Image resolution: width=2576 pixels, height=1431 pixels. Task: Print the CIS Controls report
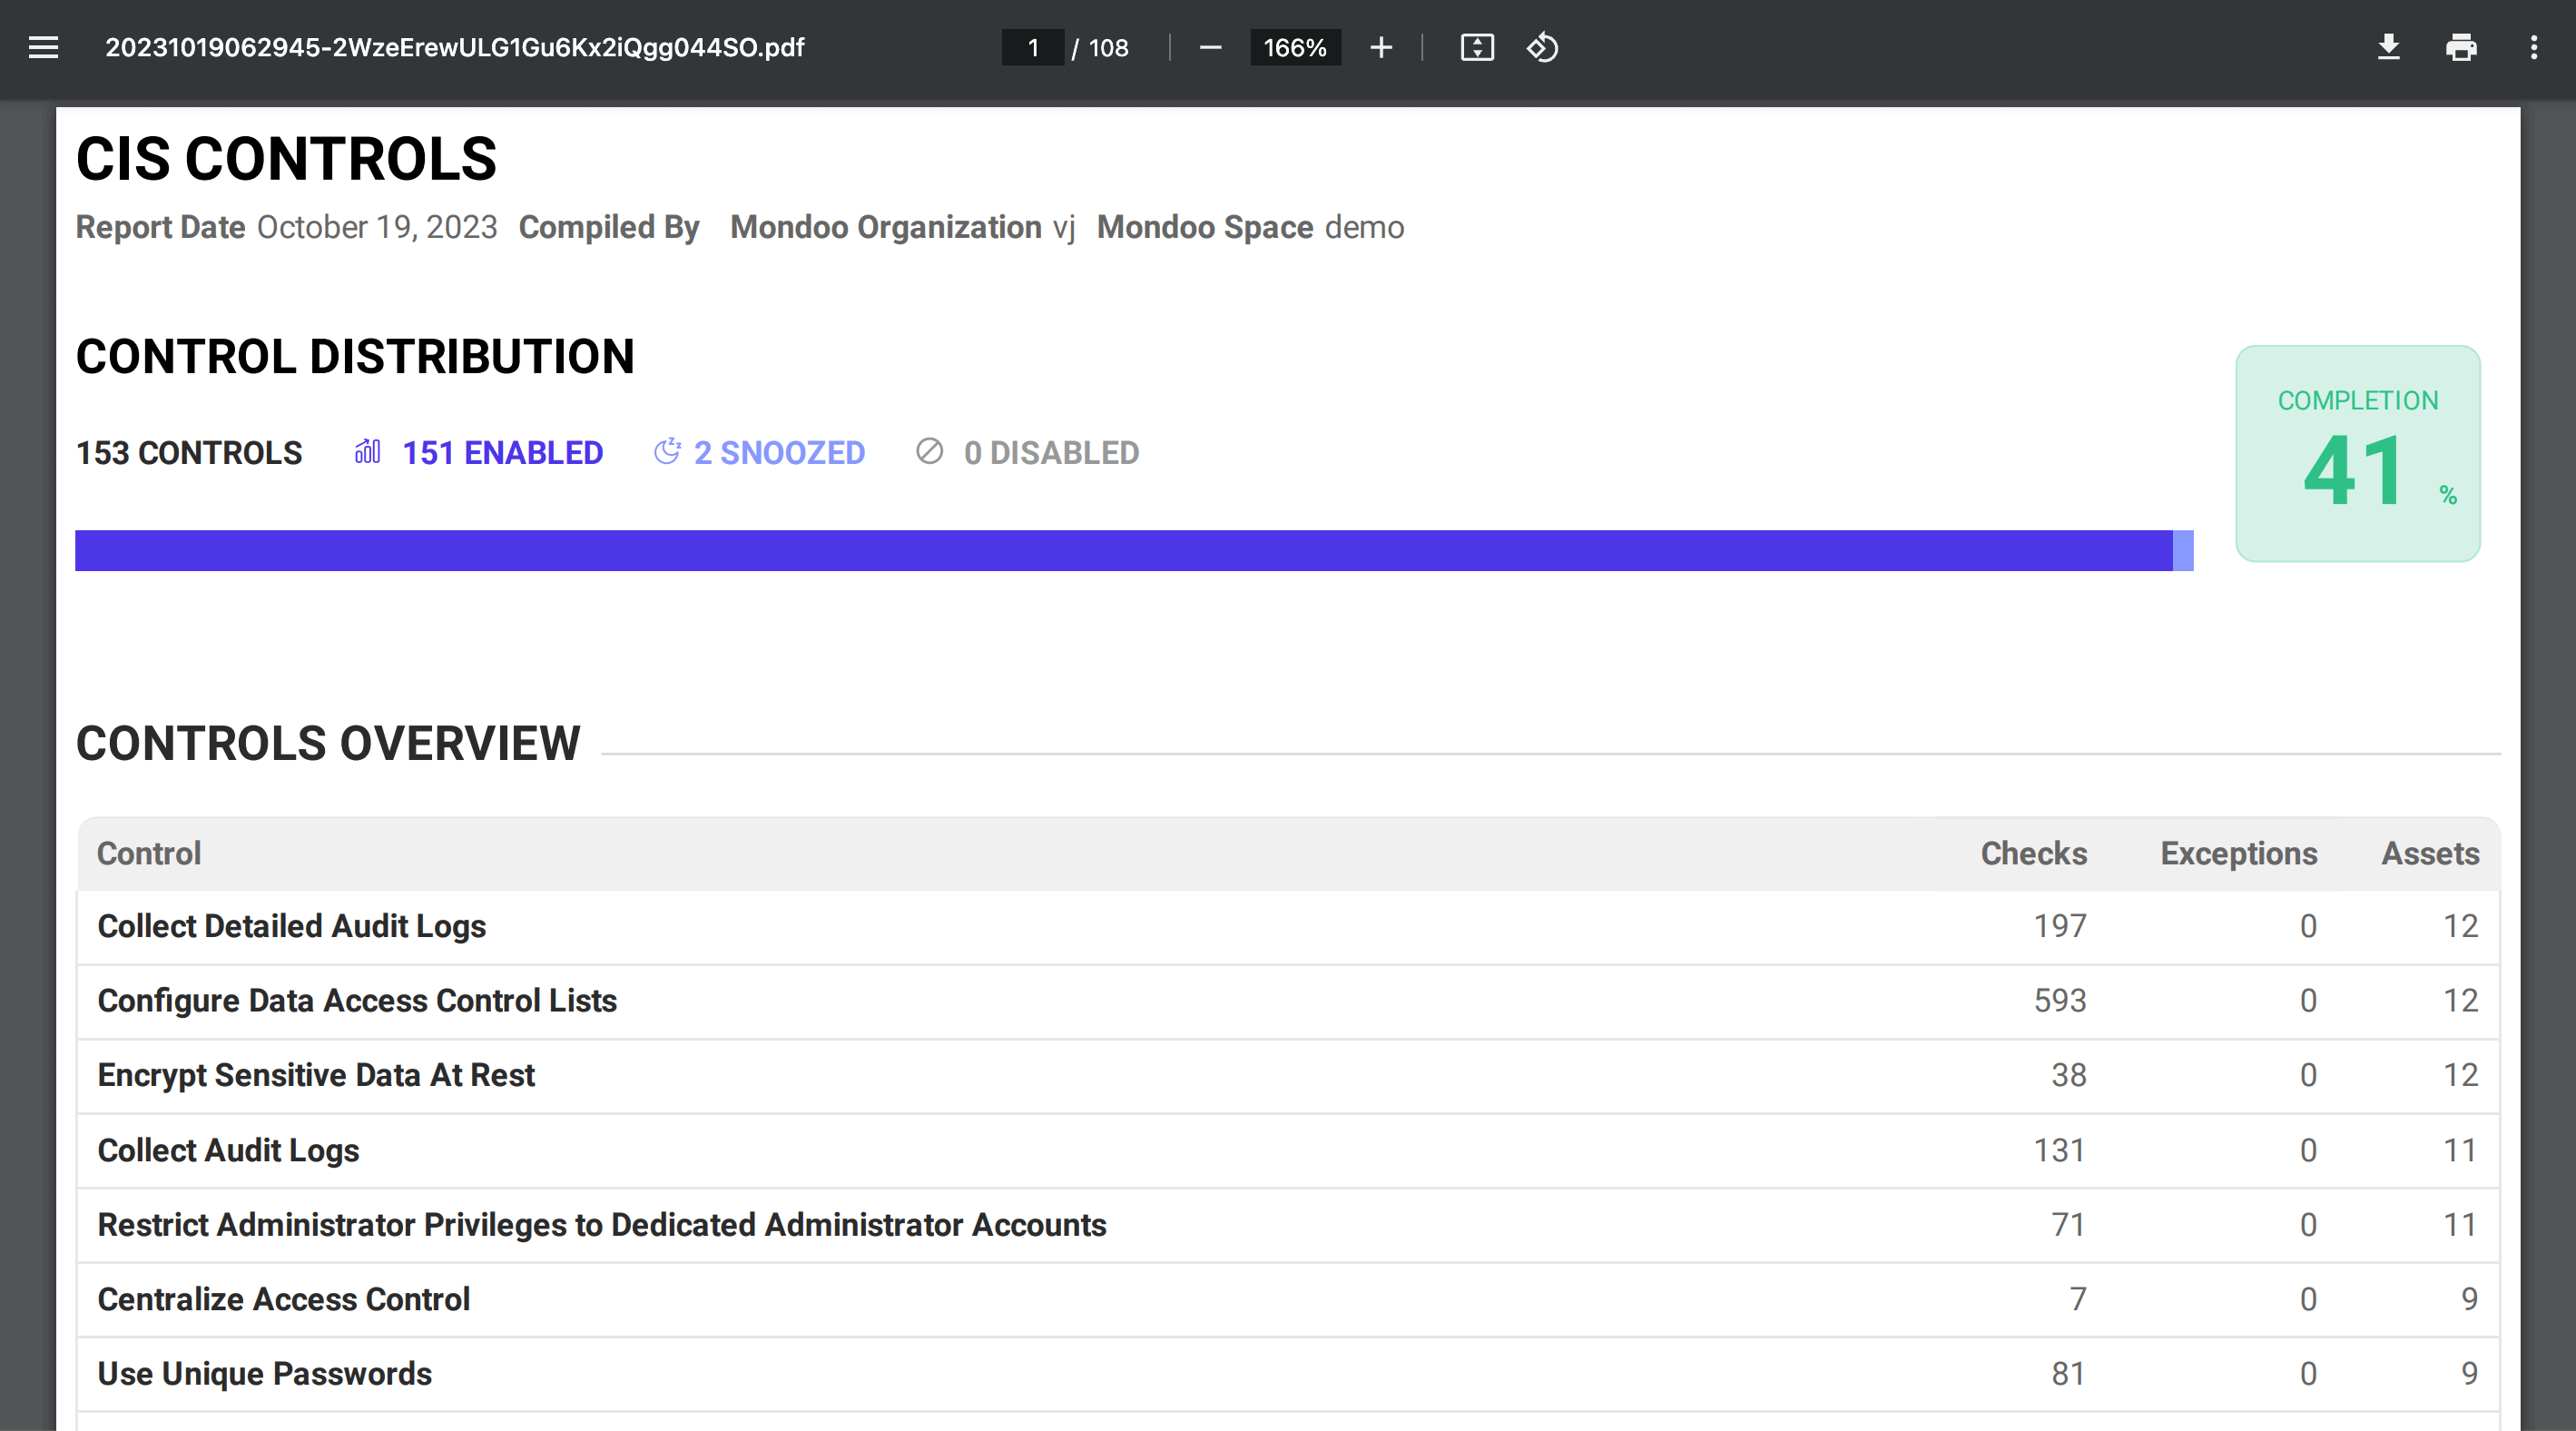coord(2462,47)
